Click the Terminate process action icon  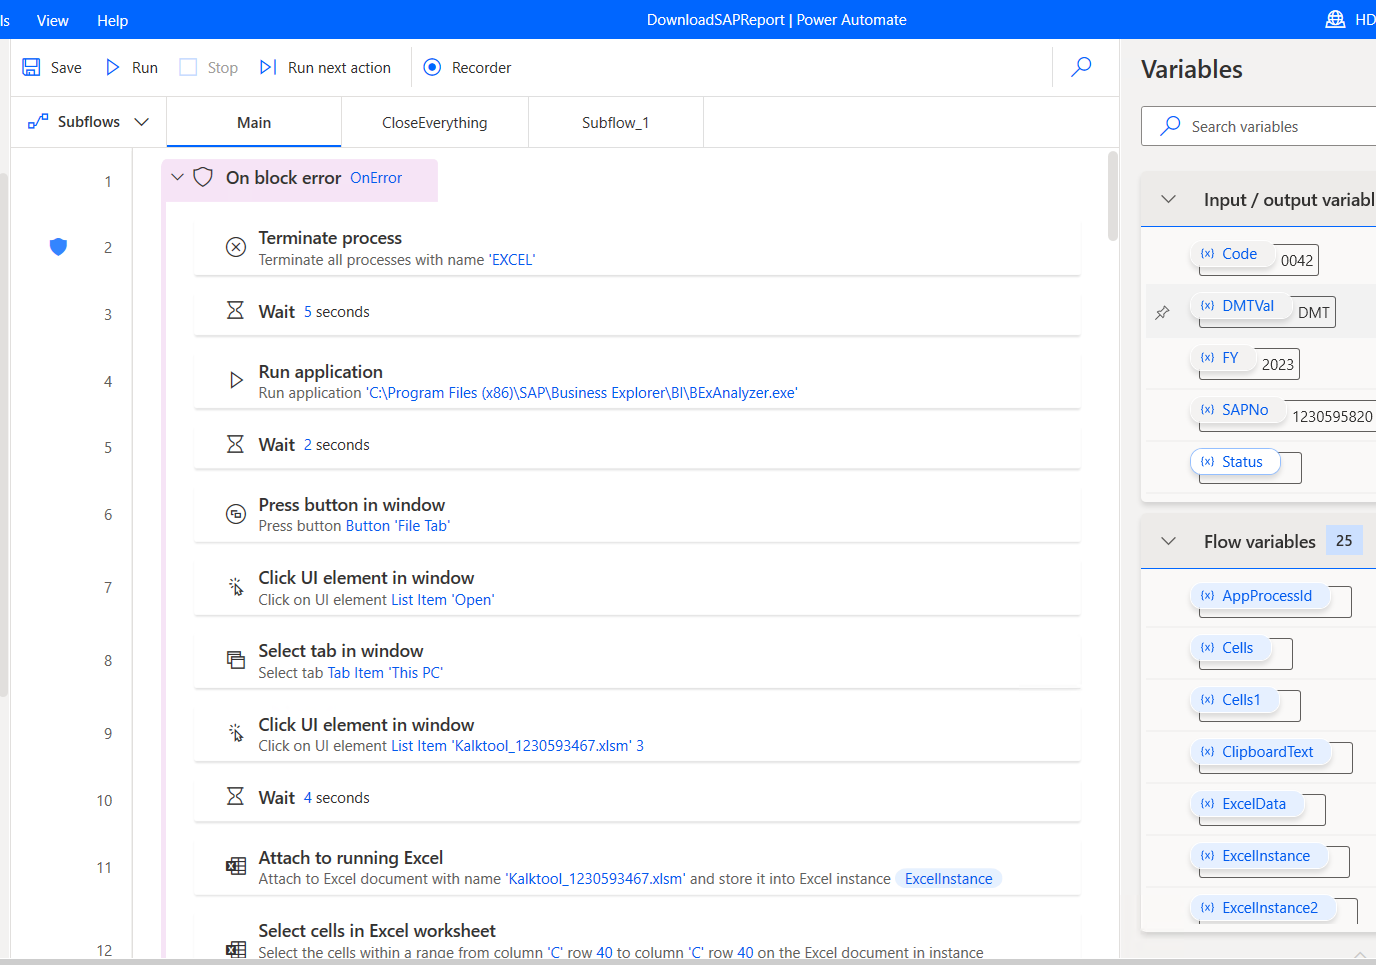click(x=236, y=247)
